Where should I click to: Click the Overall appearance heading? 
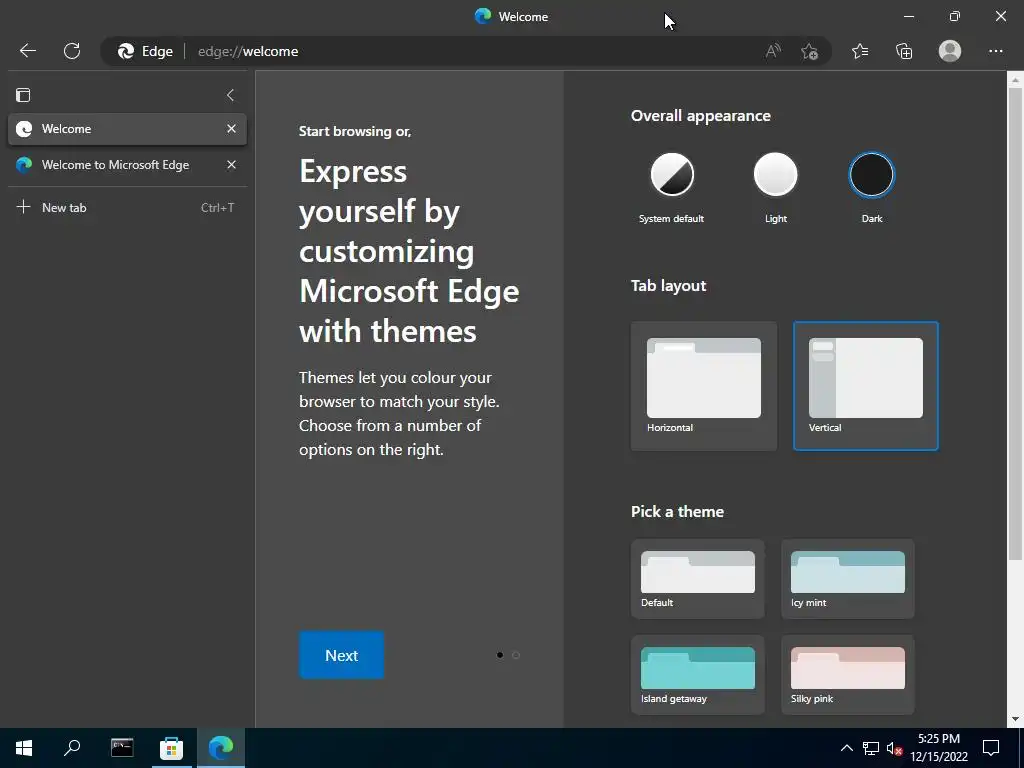(x=701, y=116)
